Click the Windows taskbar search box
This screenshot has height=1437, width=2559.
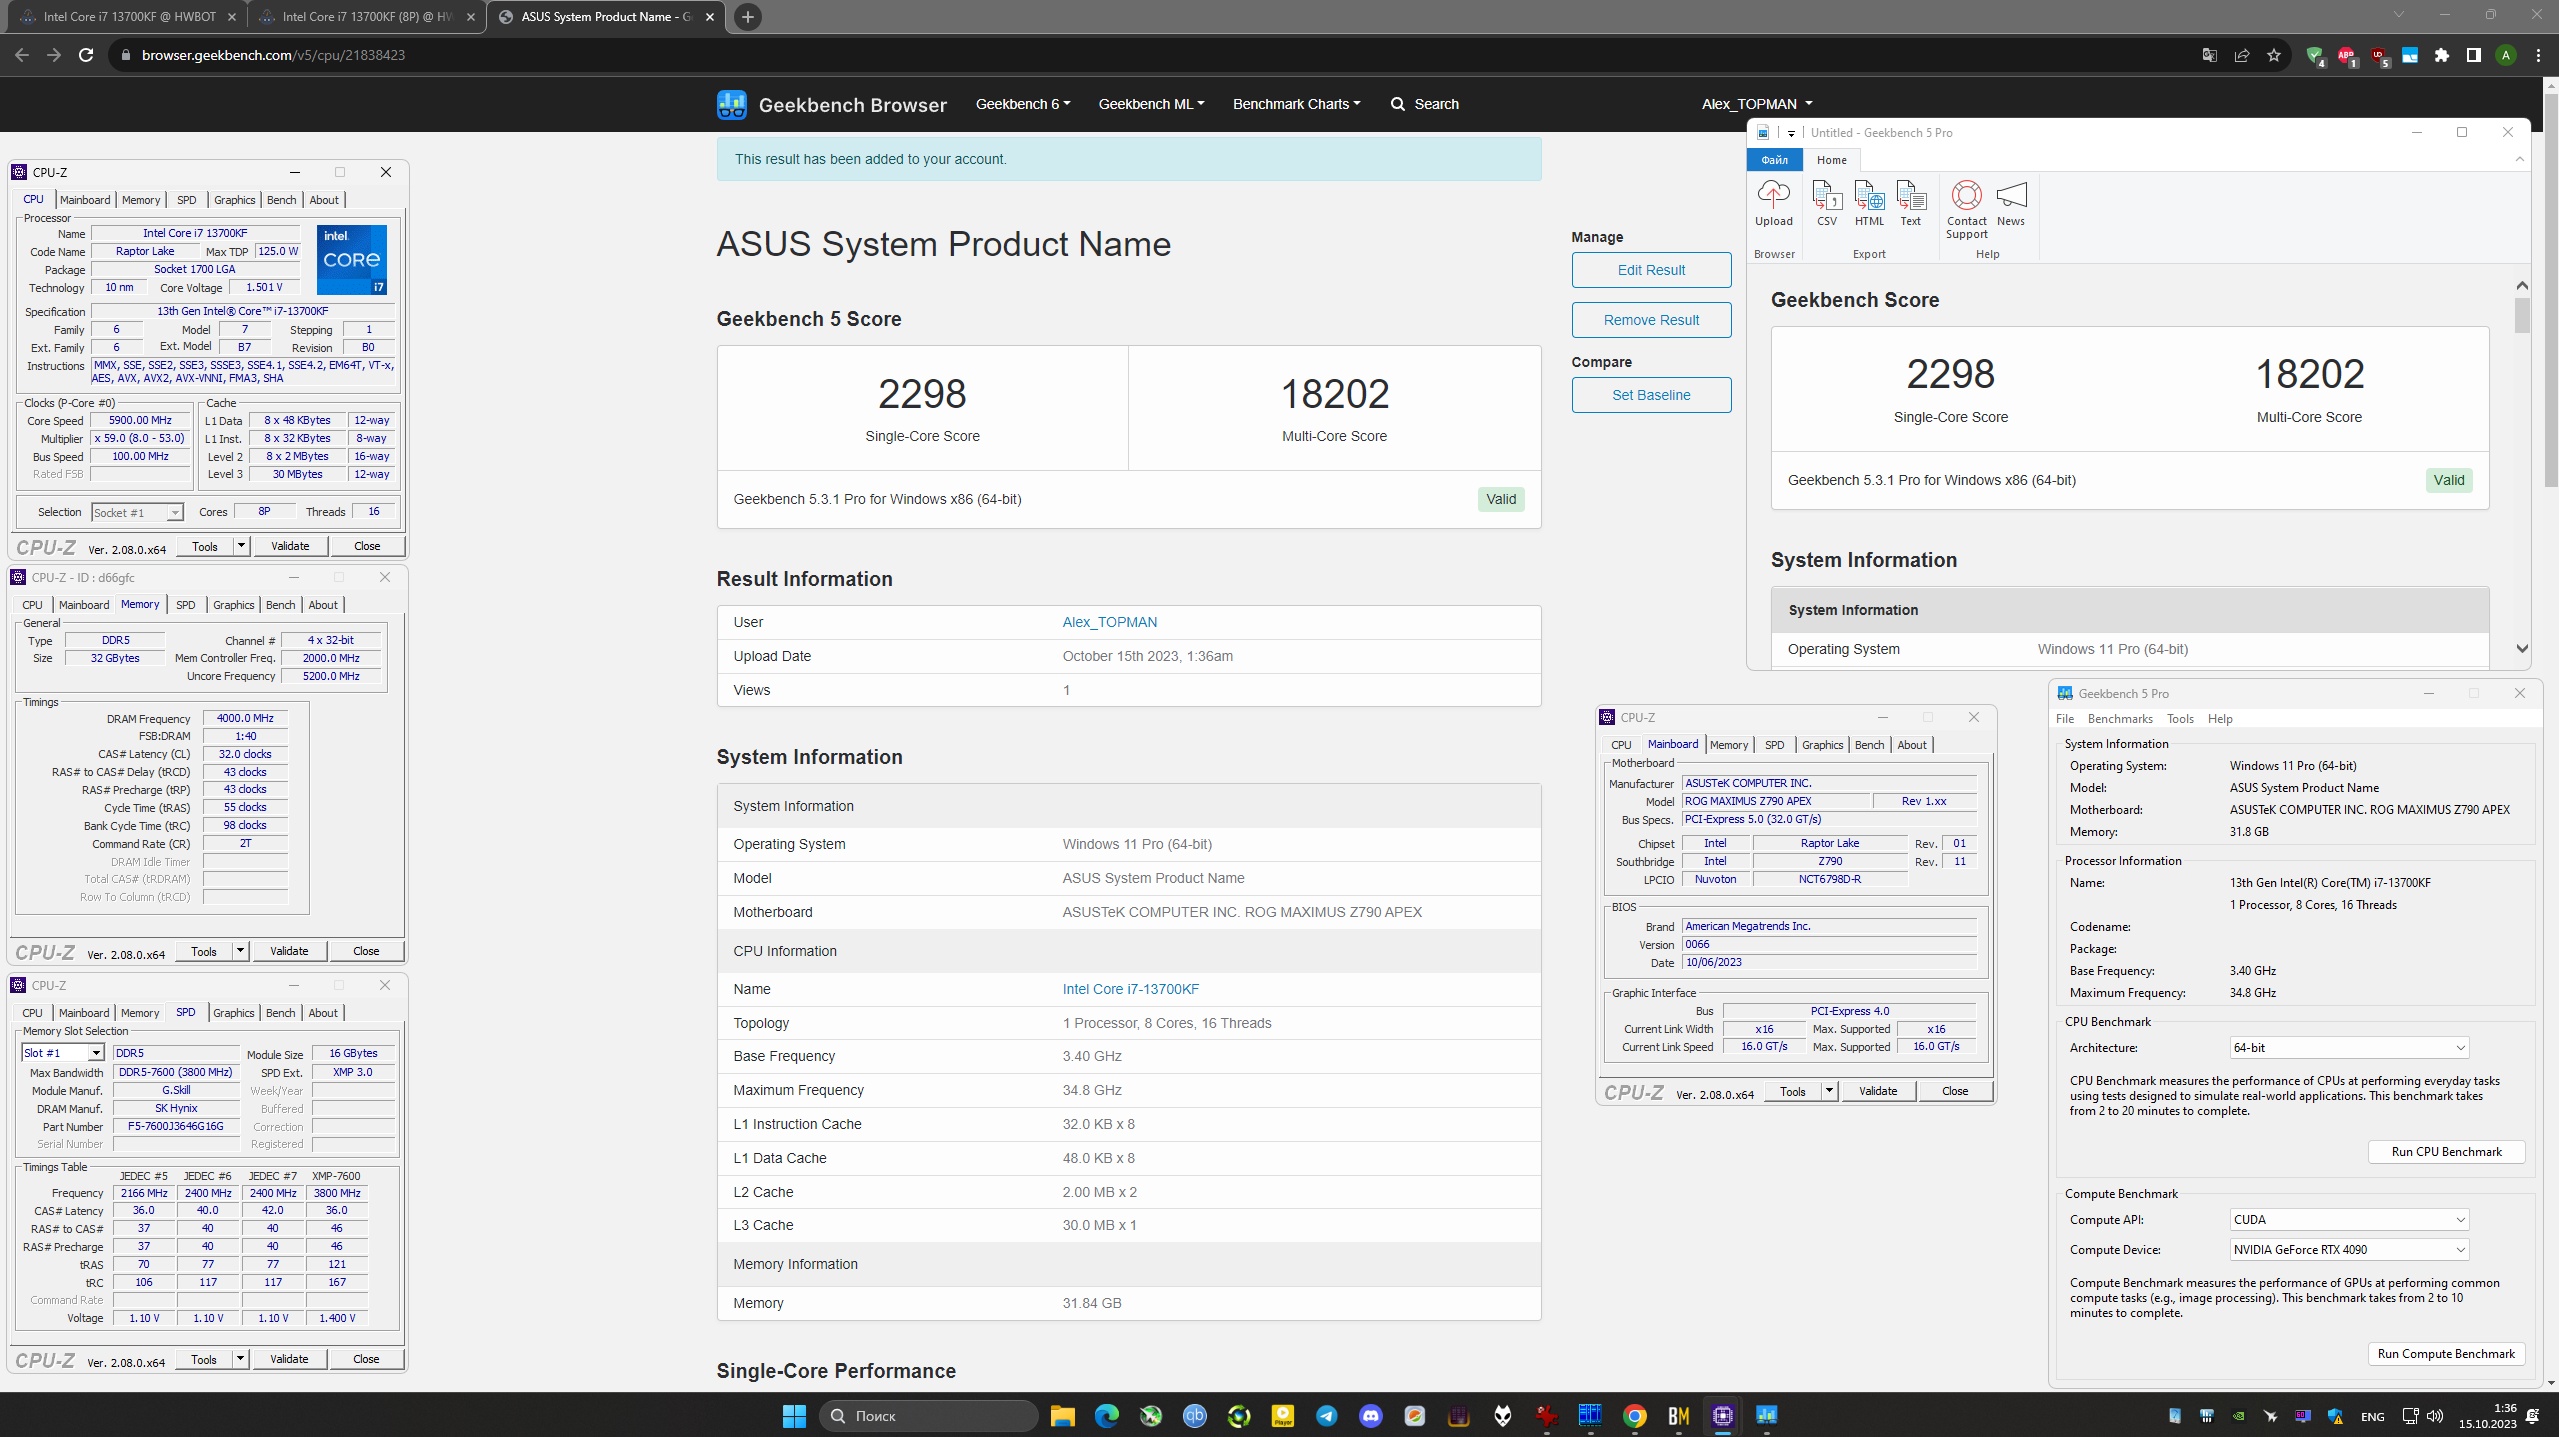pyautogui.click(x=929, y=1415)
